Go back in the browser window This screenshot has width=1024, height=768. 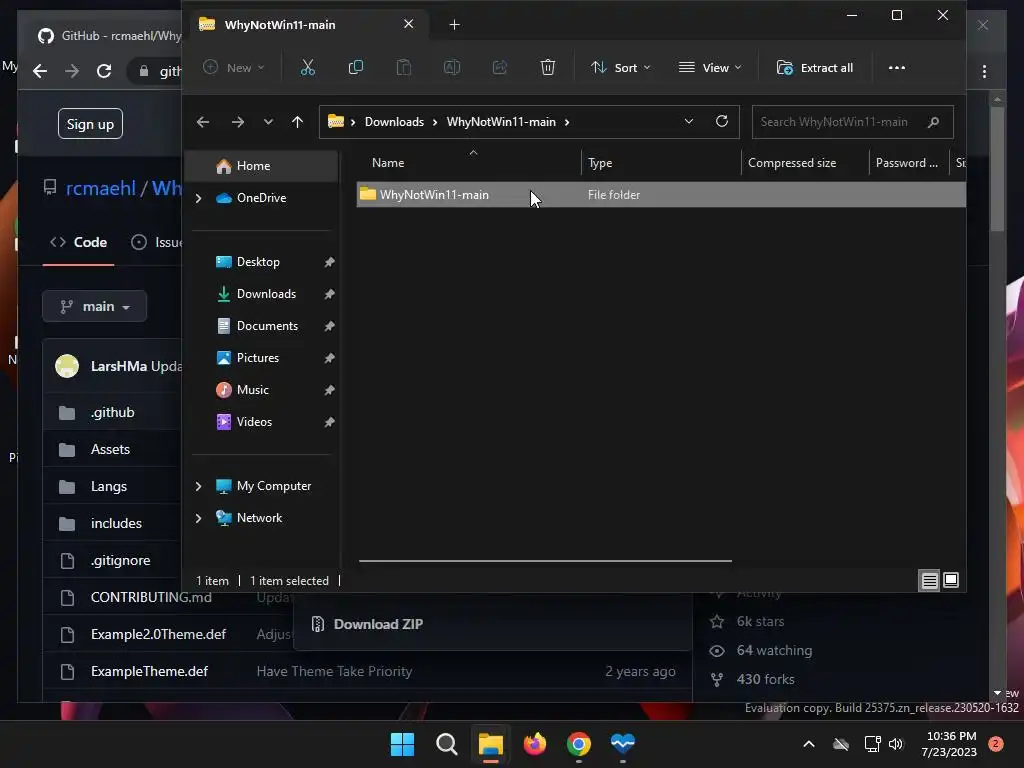40,71
